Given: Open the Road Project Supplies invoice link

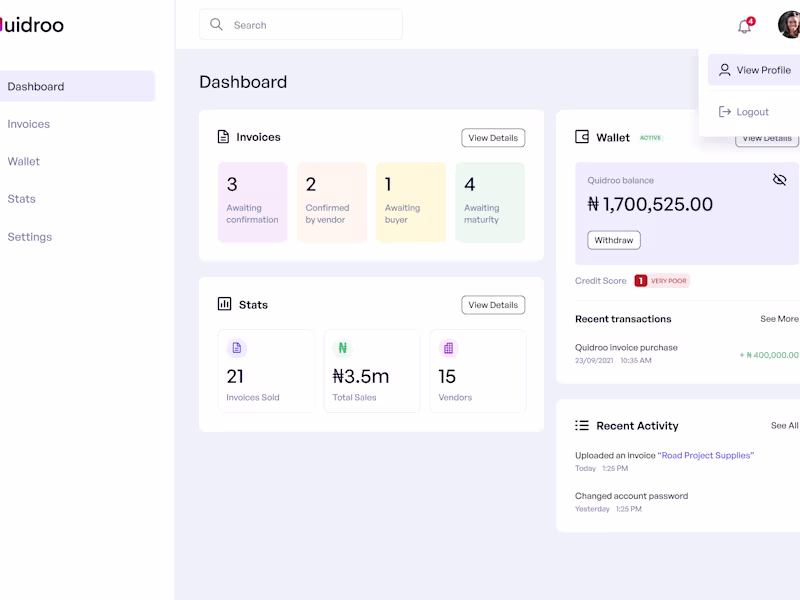Looking at the screenshot, I should [x=706, y=455].
